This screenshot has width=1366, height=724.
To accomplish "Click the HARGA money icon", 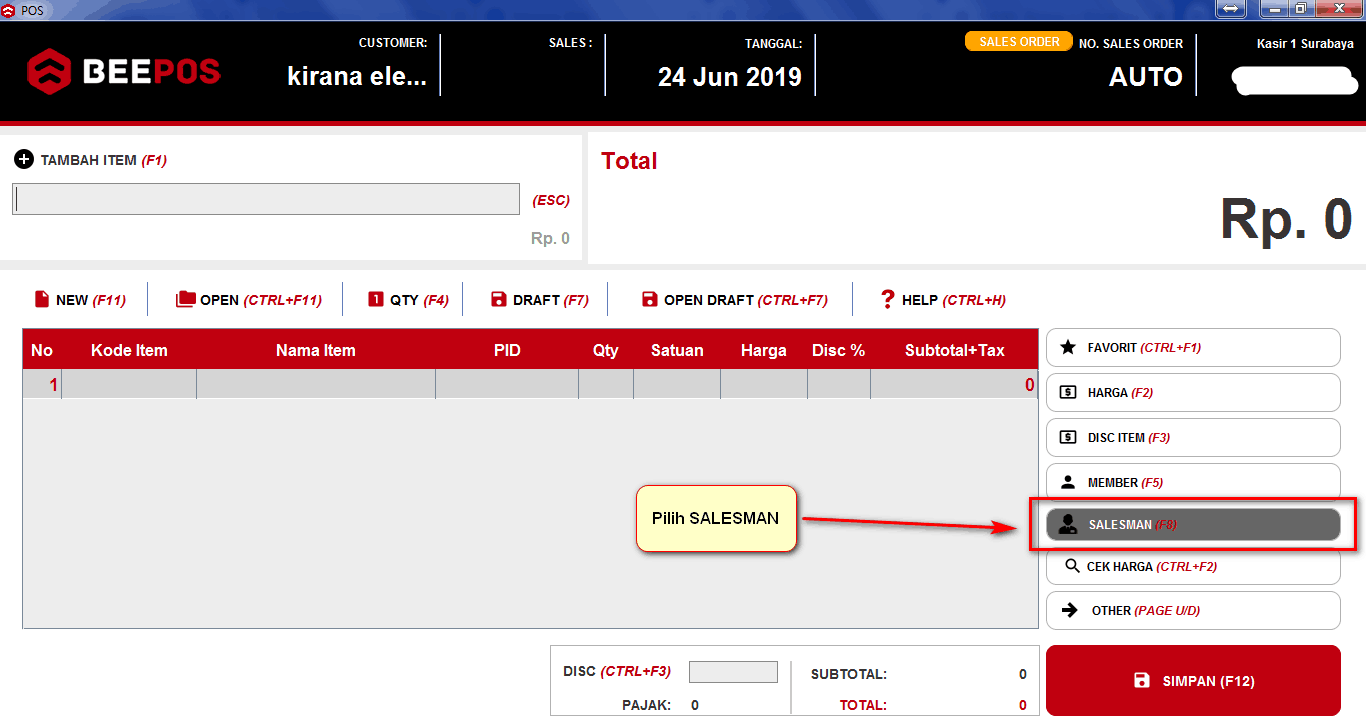I will [1068, 392].
